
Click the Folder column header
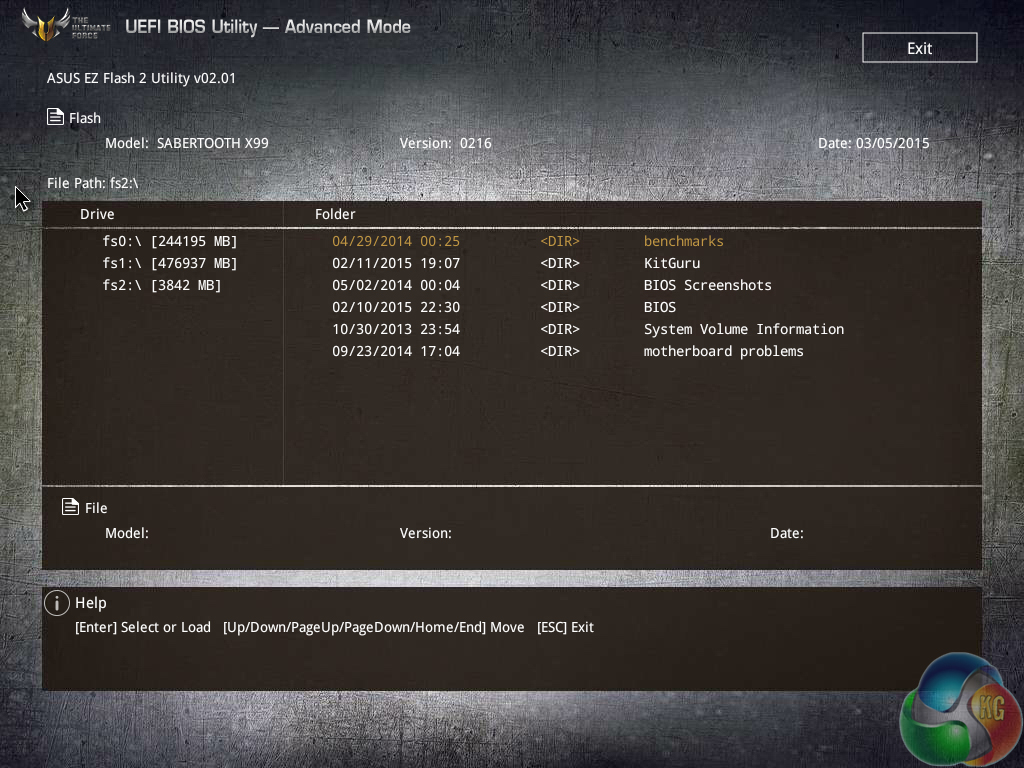point(335,214)
